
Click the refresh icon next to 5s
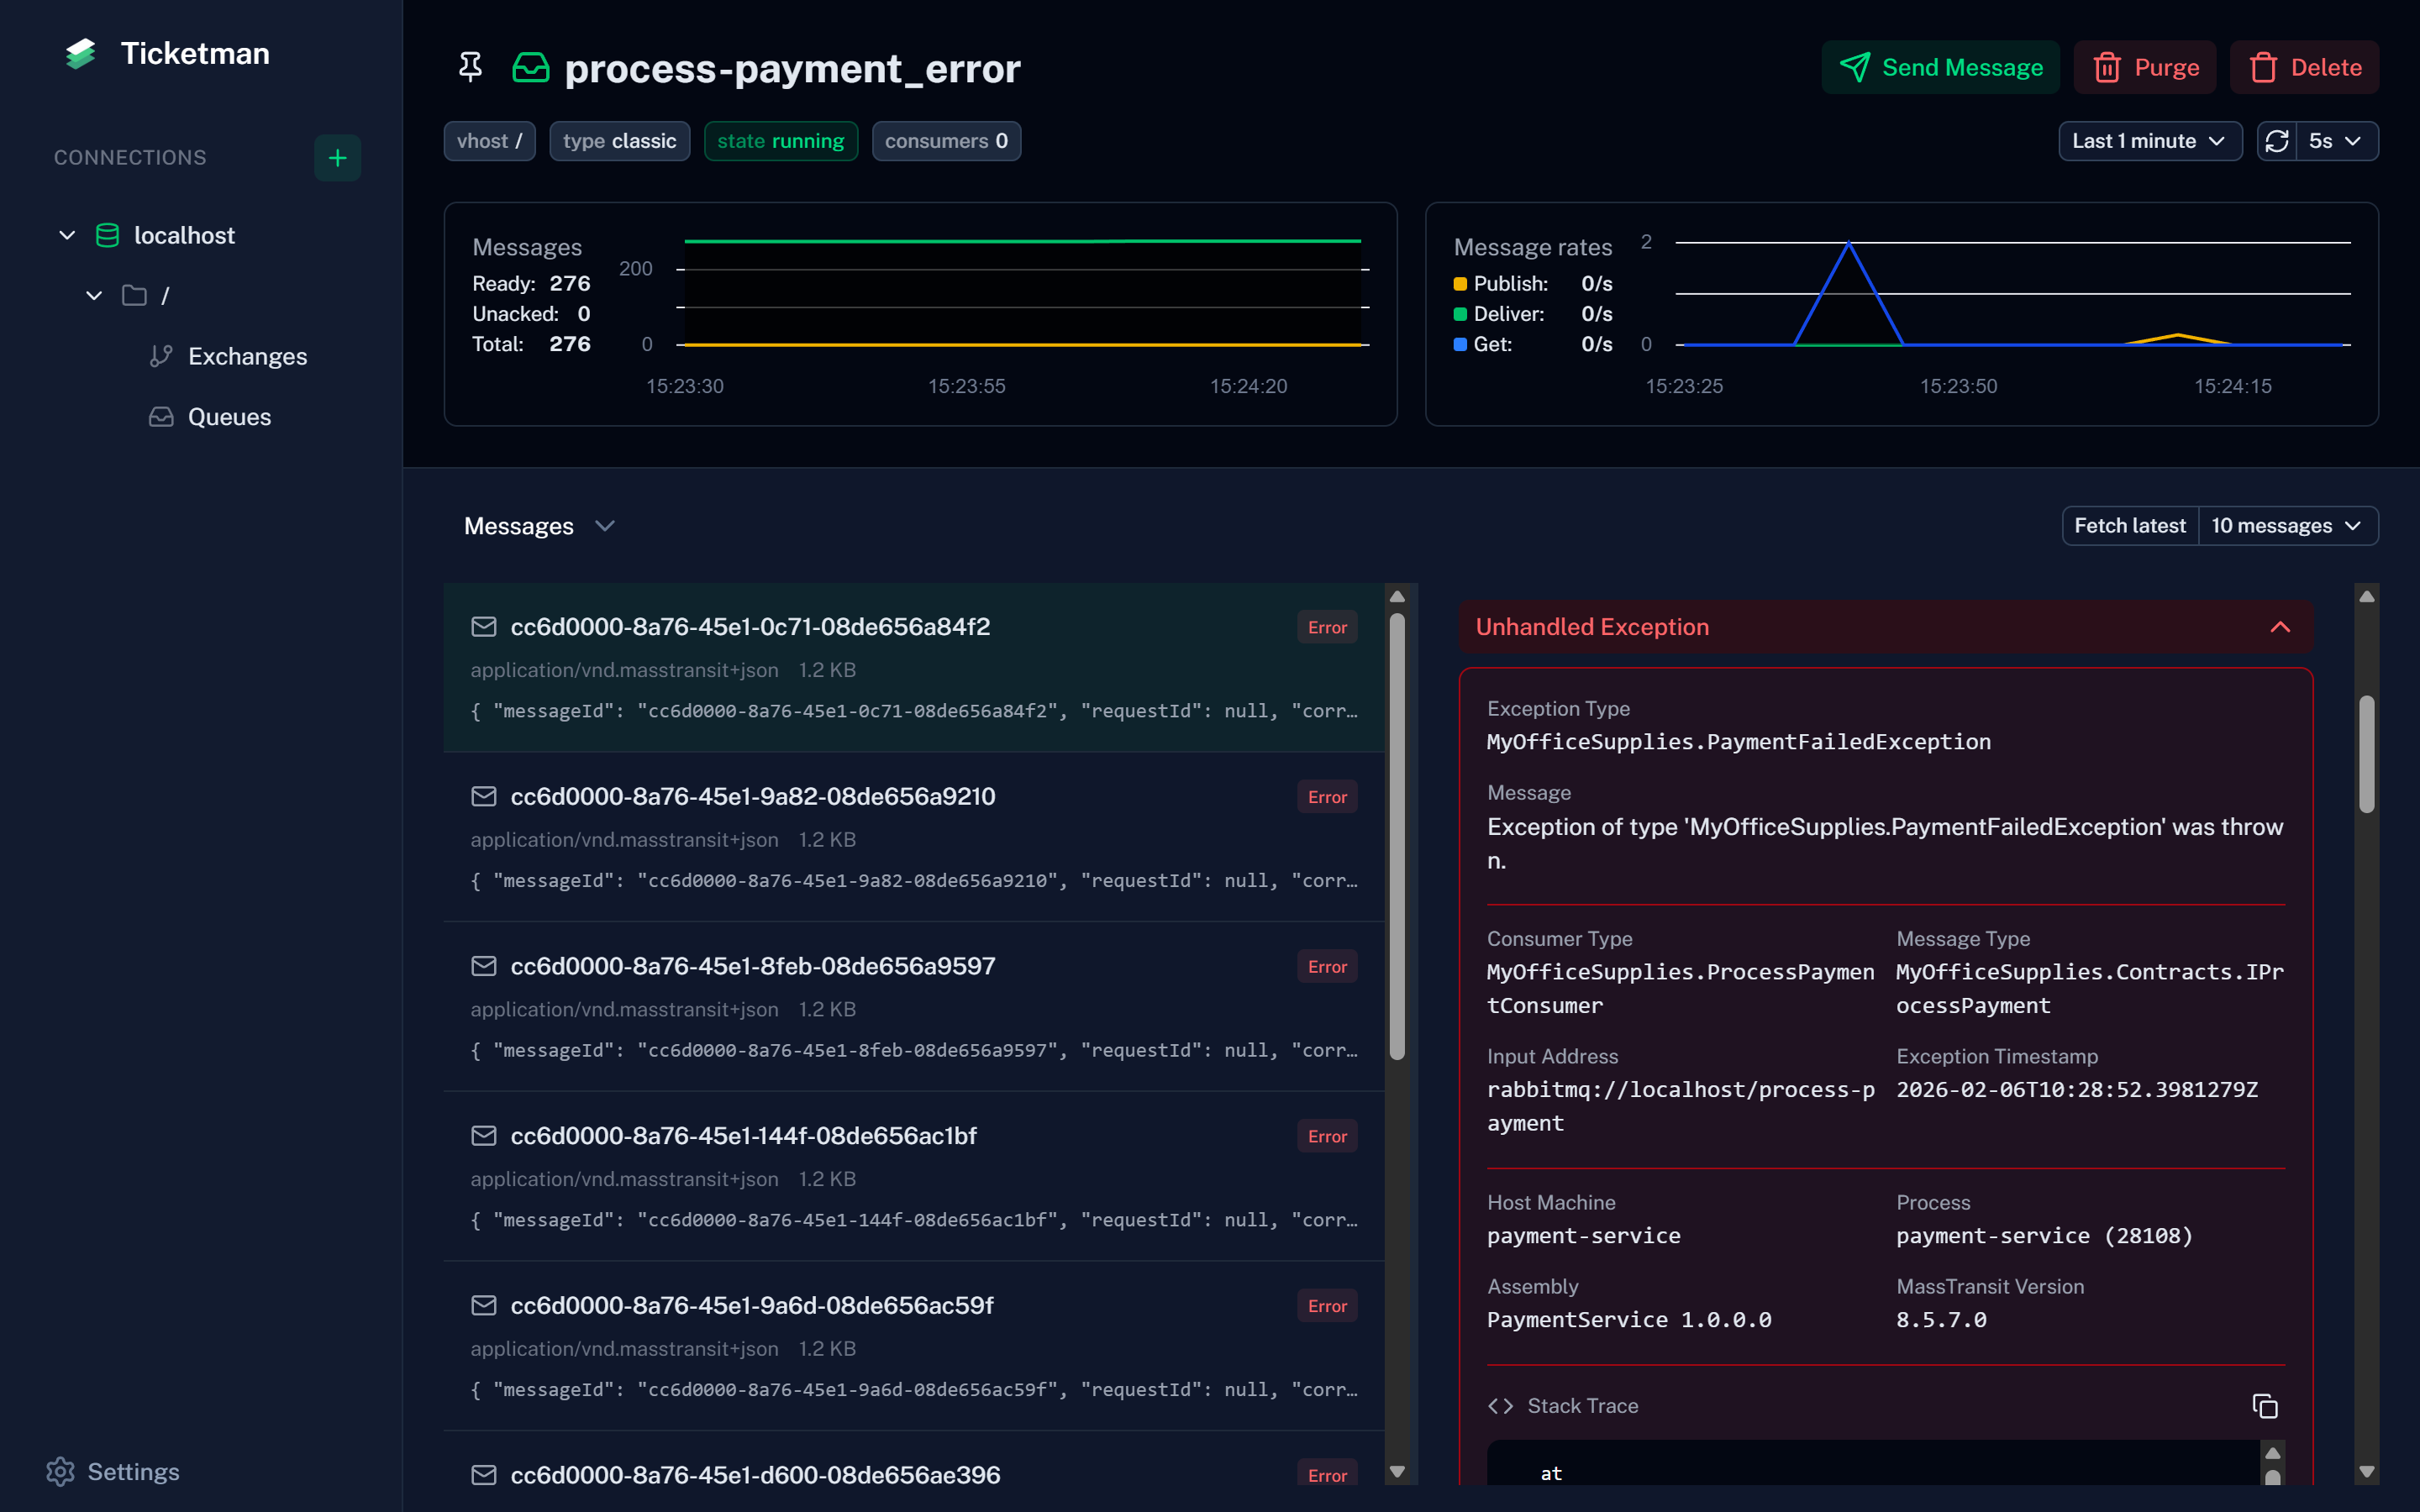tap(2277, 141)
